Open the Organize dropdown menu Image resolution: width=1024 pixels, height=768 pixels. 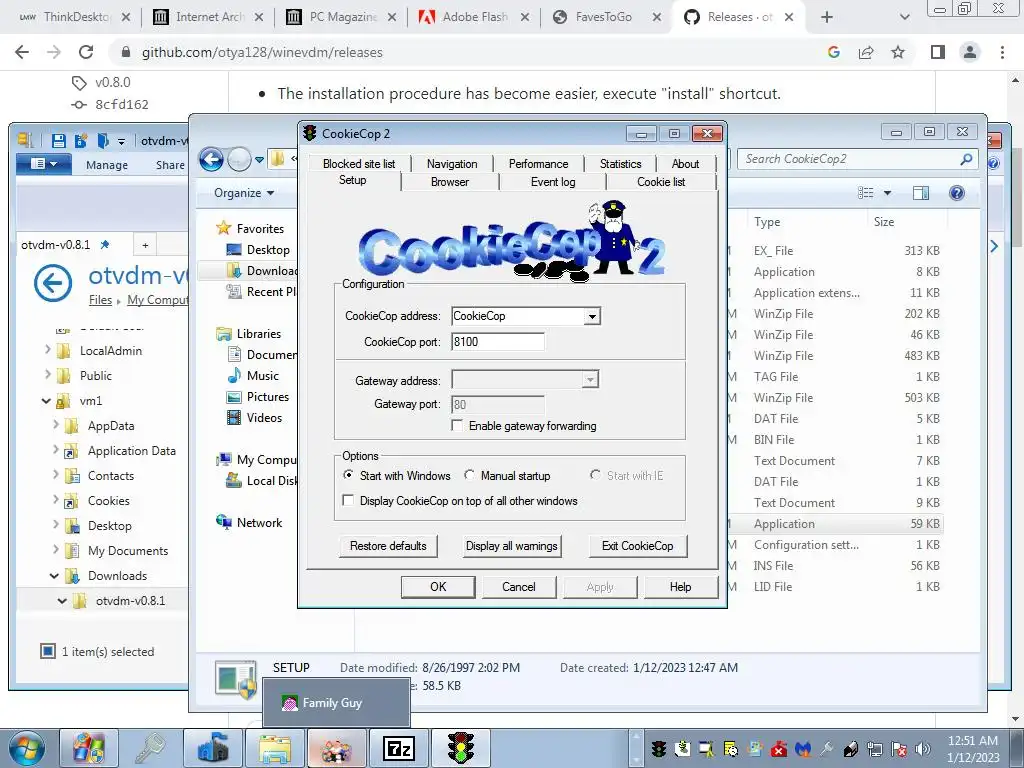[244, 193]
